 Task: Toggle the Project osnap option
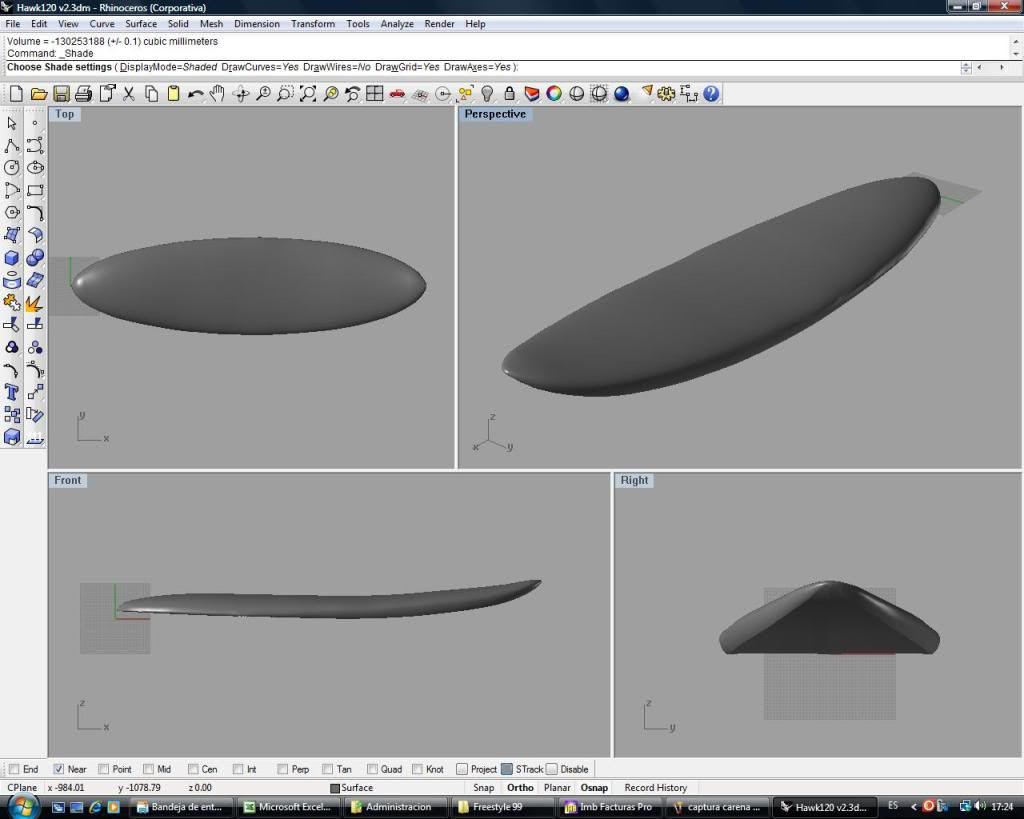(462, 769)
